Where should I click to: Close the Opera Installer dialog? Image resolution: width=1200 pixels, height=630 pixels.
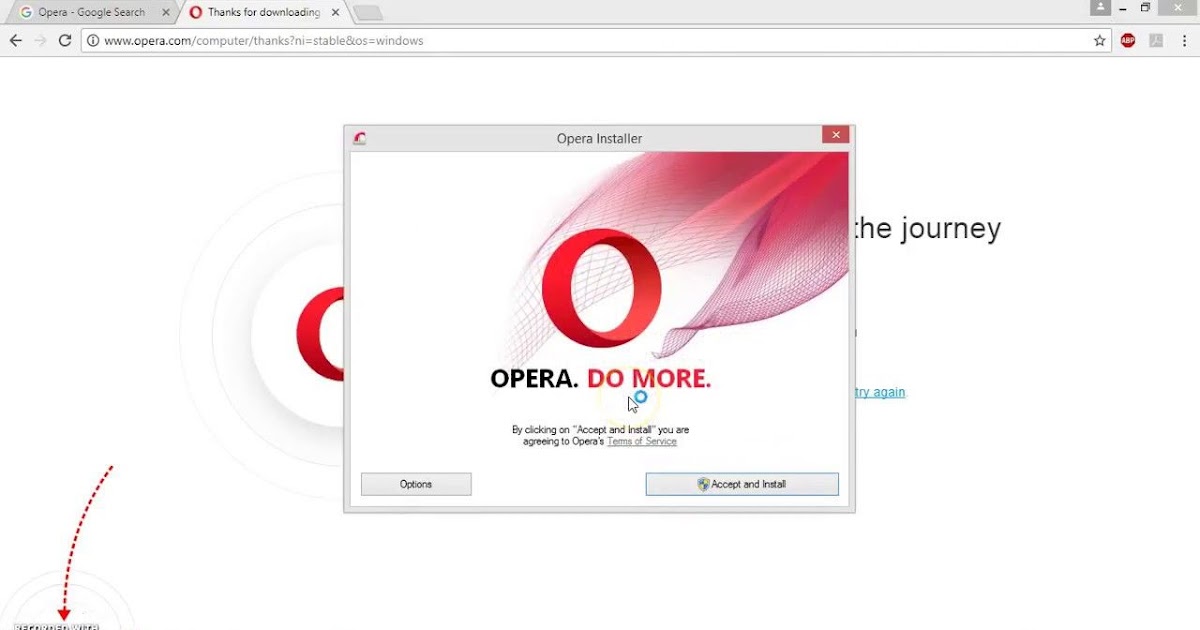click(836, 135)
